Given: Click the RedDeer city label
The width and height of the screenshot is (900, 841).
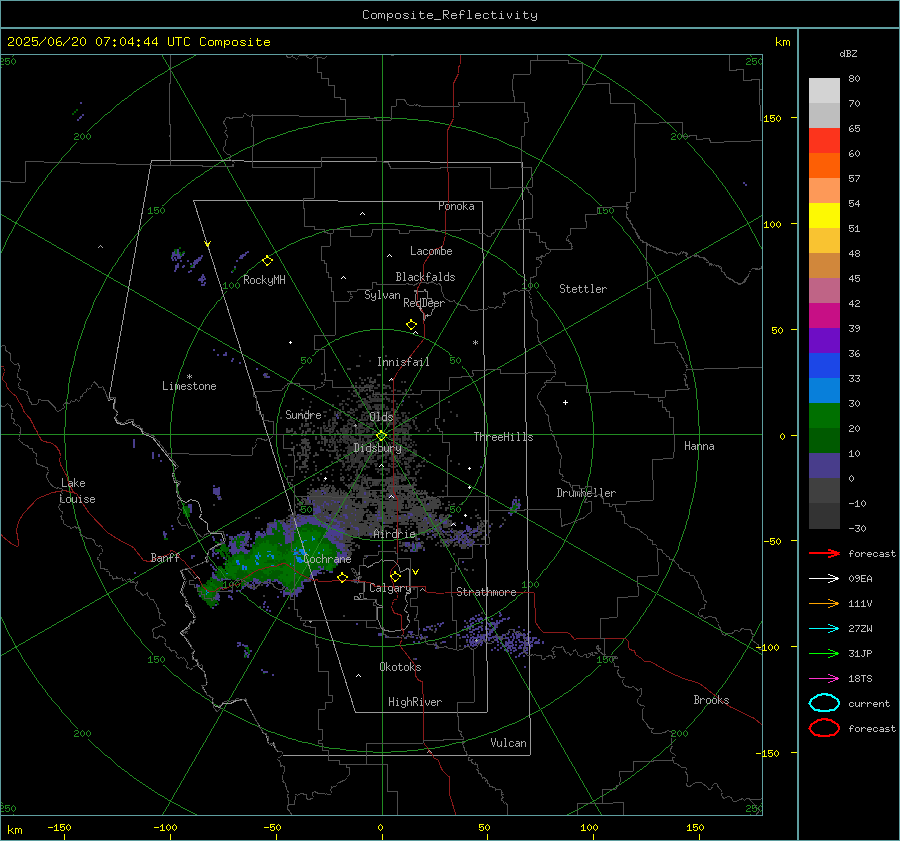Looking at the screenshot, I should point(424,303).
